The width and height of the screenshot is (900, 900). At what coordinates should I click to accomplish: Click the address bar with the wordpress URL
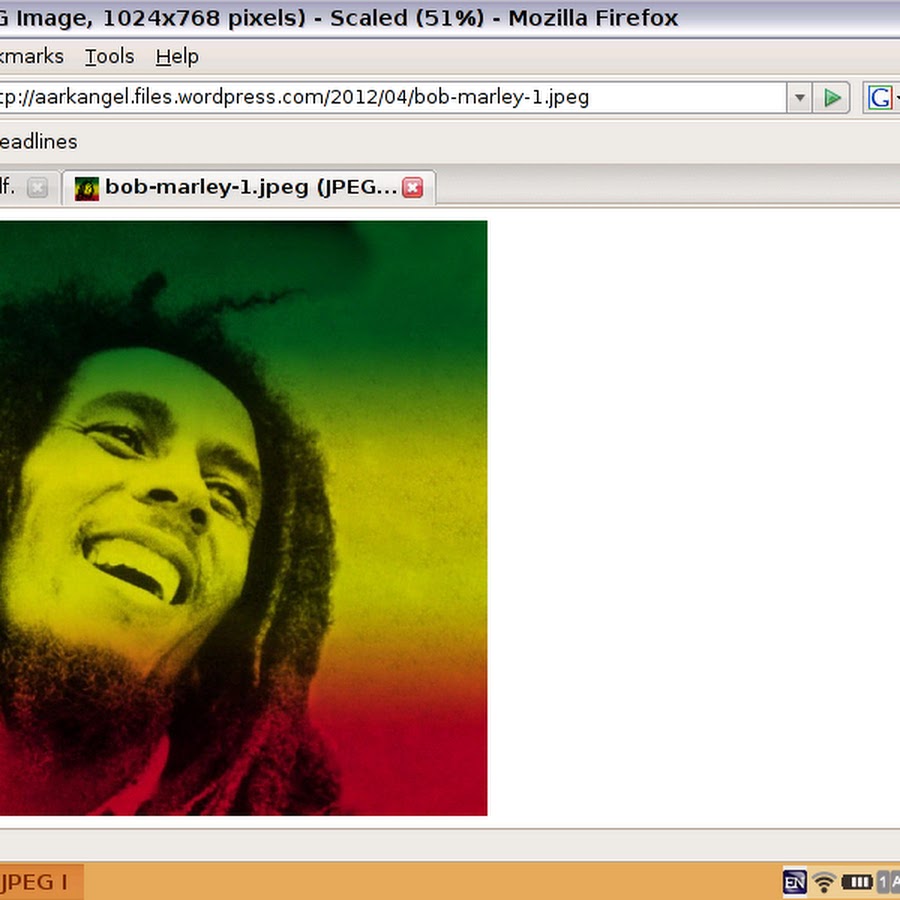tap(392, 98)
